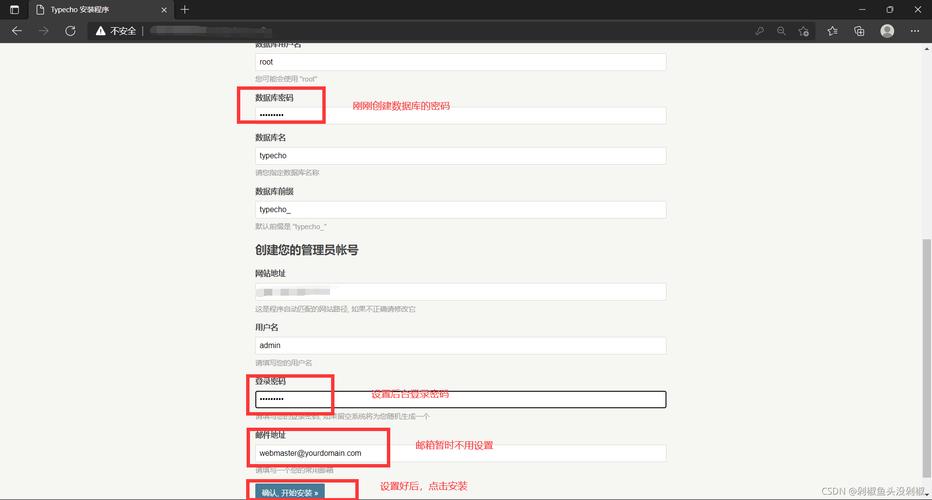Click the 数据库前缀 field containing typecho_
Image resolution: width=932 pixels, height=500 pixels.
[x=461, y=210]
